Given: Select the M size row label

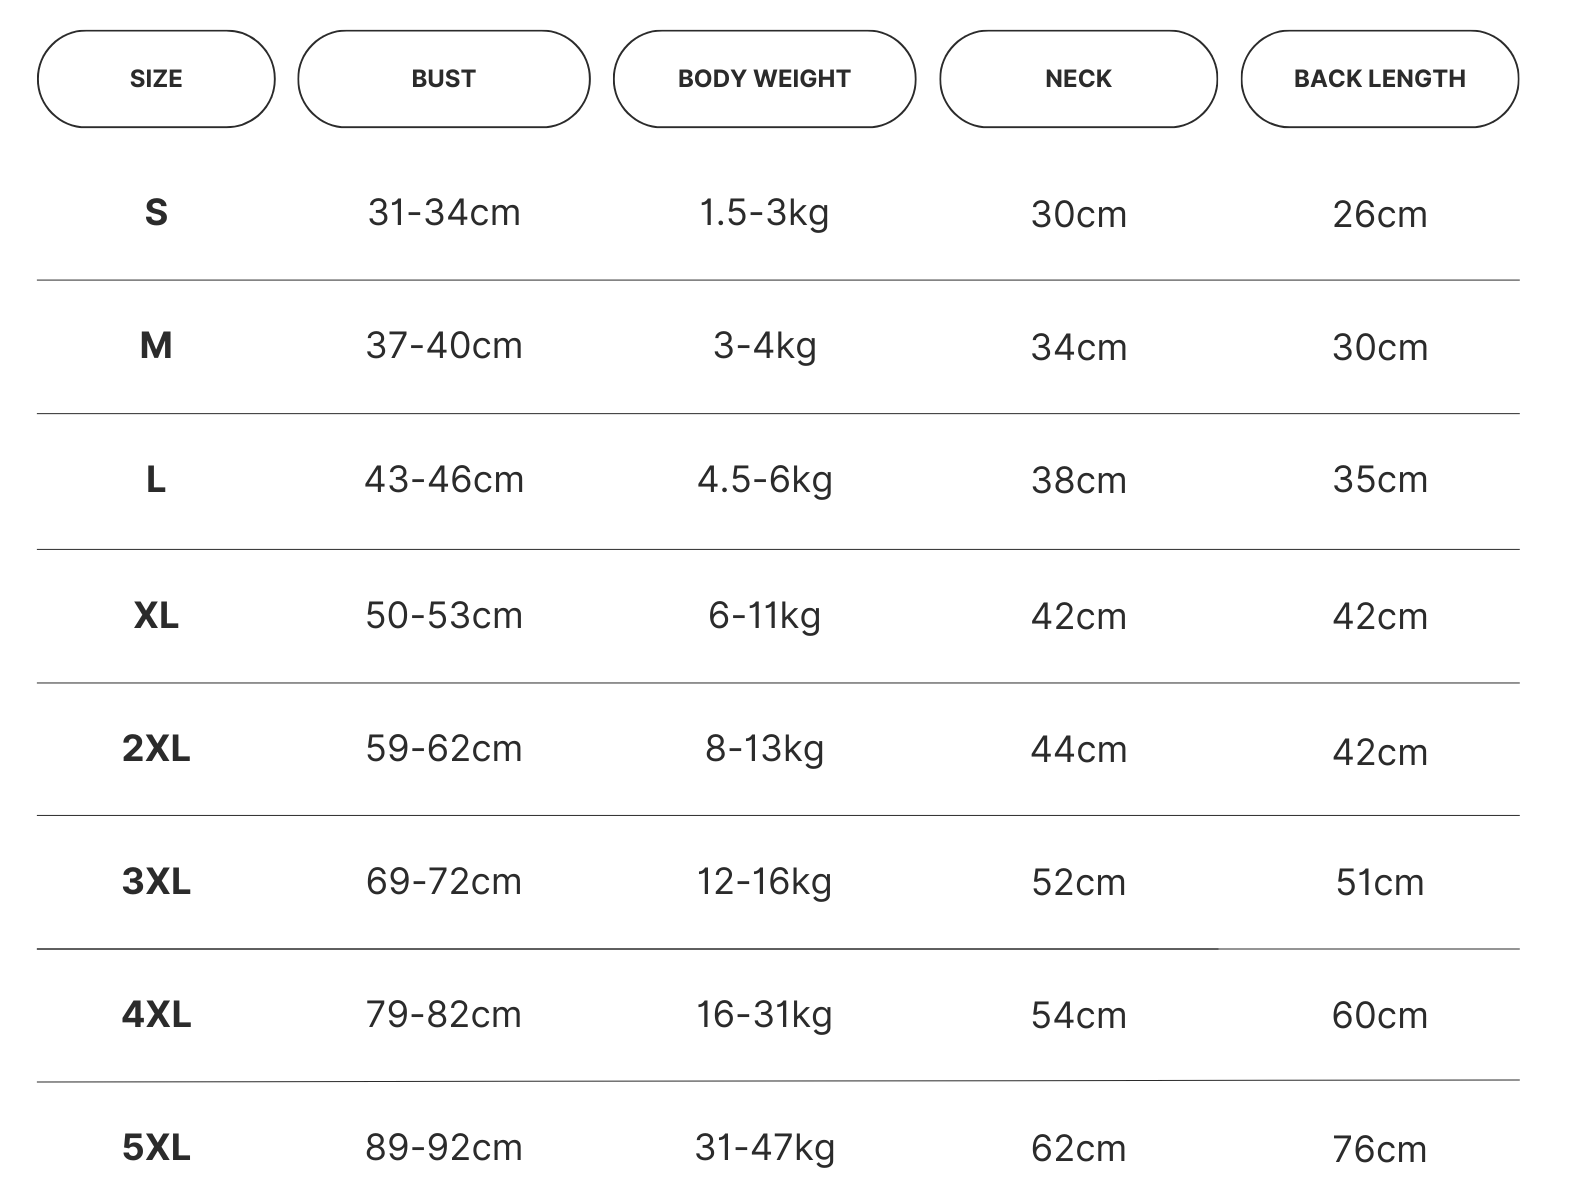Looking at the screenshot, I should point(156,346).
